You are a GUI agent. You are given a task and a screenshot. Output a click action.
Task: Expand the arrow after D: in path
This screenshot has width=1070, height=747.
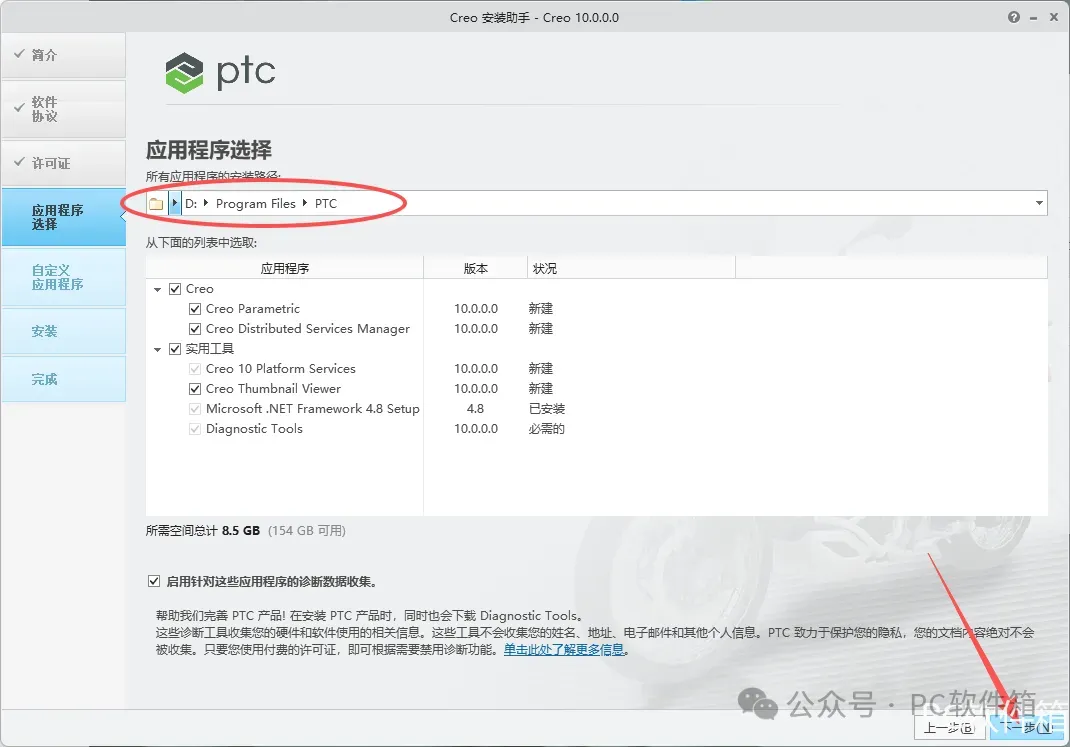[x=205, y=203]
